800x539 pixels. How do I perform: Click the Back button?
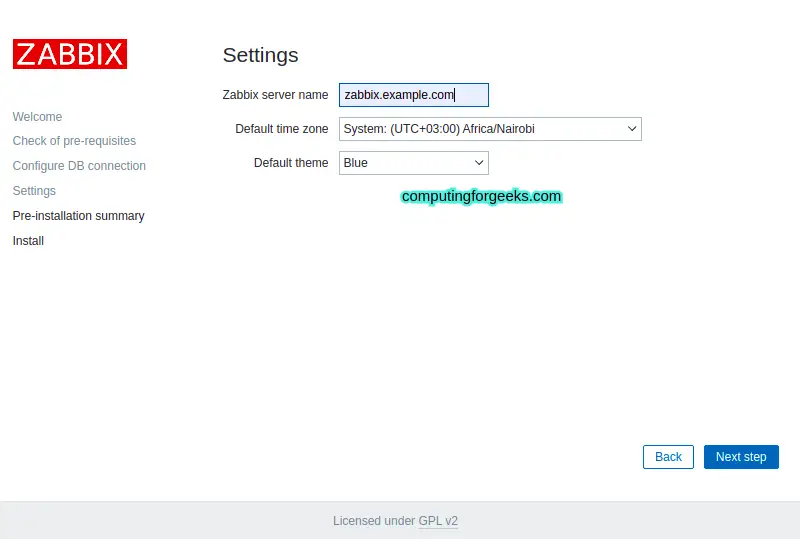coord(668,457)
